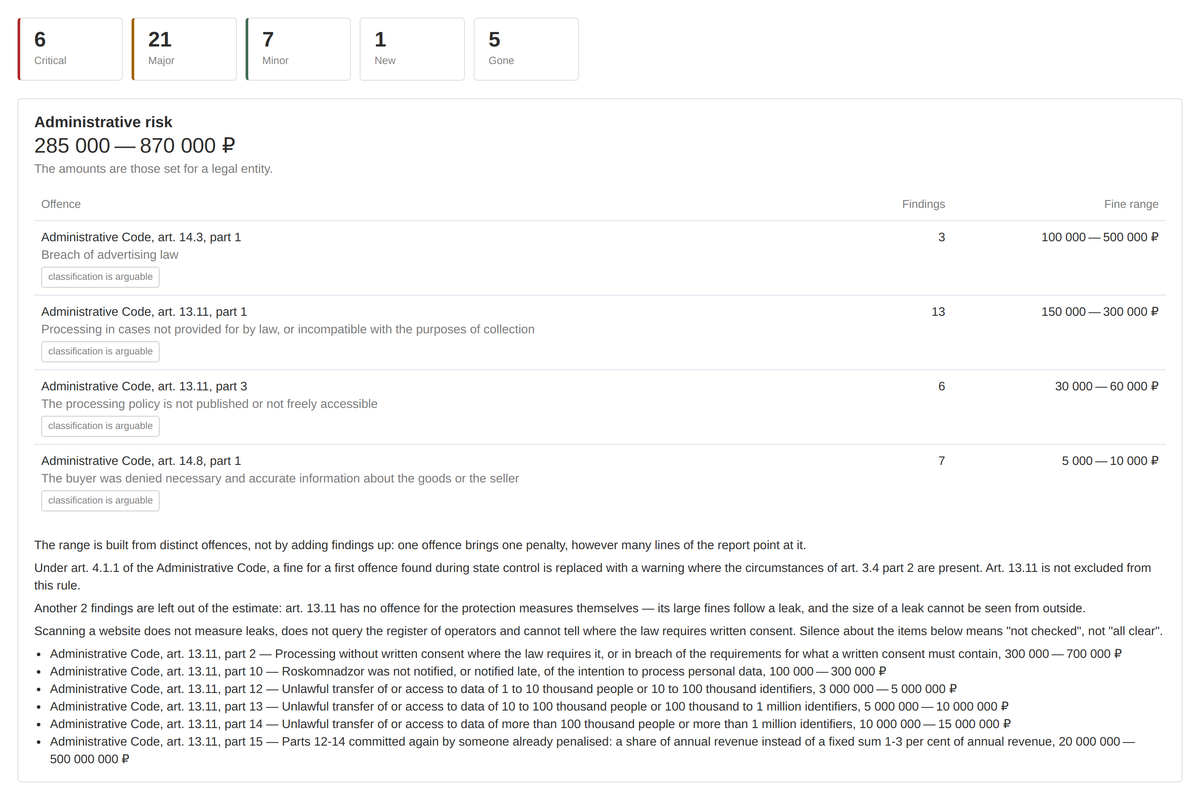Open the Critical findings card
The image size is (1200, 800).
click(x=70, y=49)
